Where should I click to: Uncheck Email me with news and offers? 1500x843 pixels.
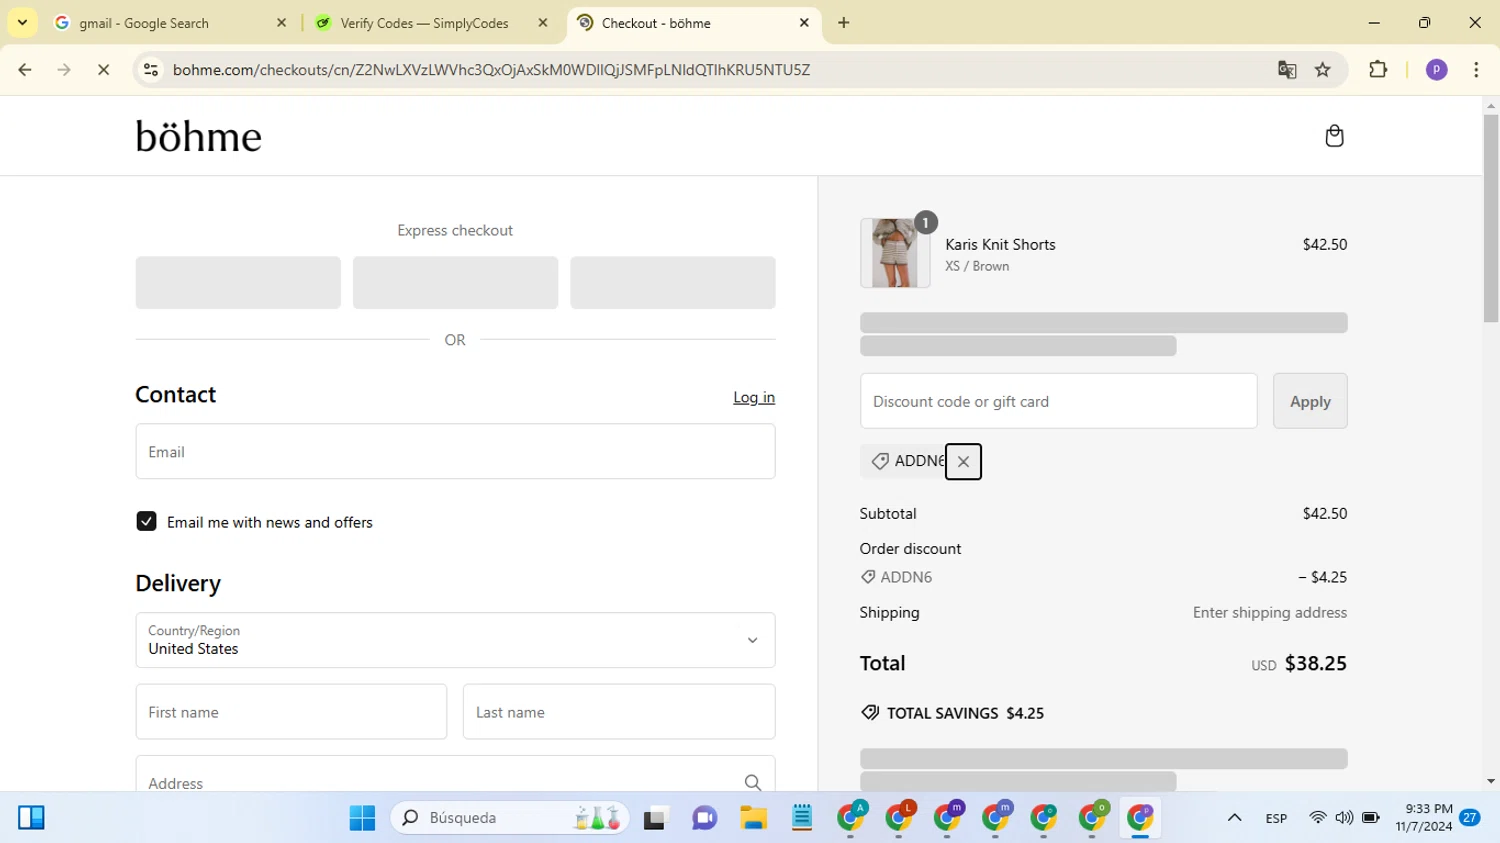[146, 521]
